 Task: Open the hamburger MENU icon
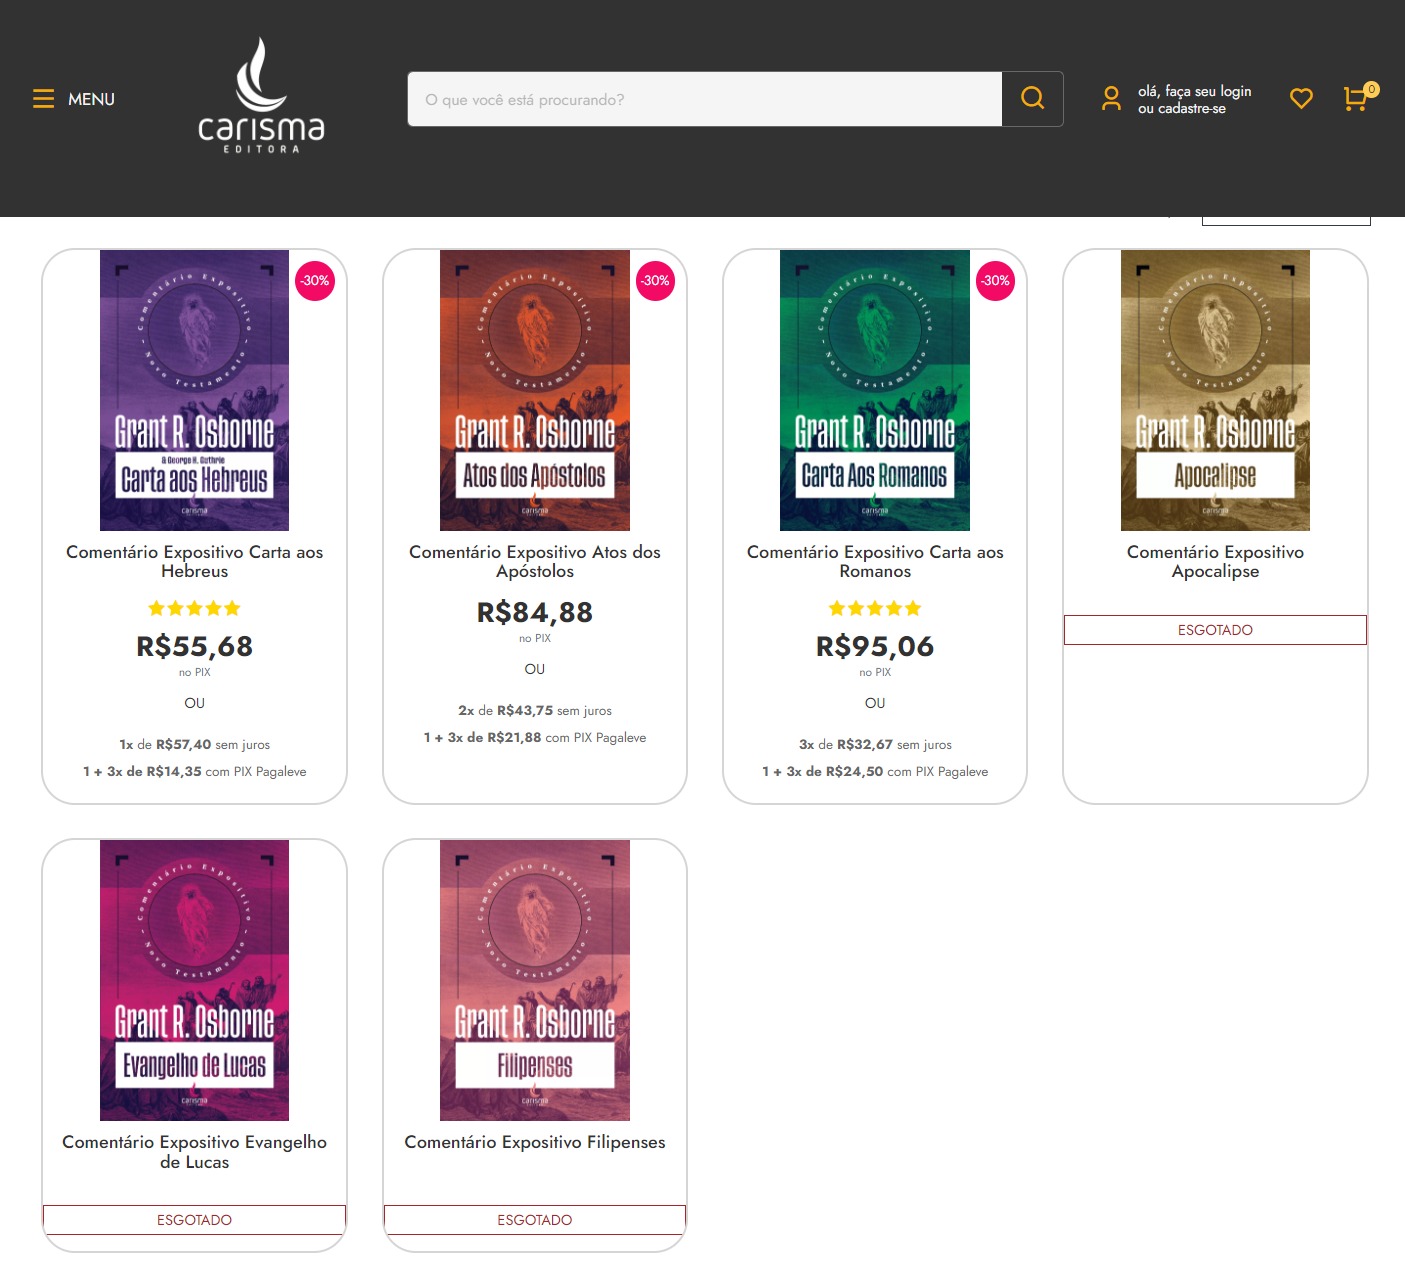[x=43, y=99]
